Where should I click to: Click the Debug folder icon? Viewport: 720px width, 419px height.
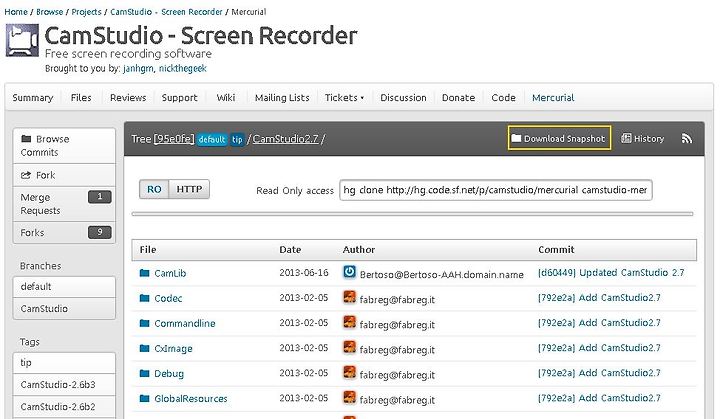[145, 373]
